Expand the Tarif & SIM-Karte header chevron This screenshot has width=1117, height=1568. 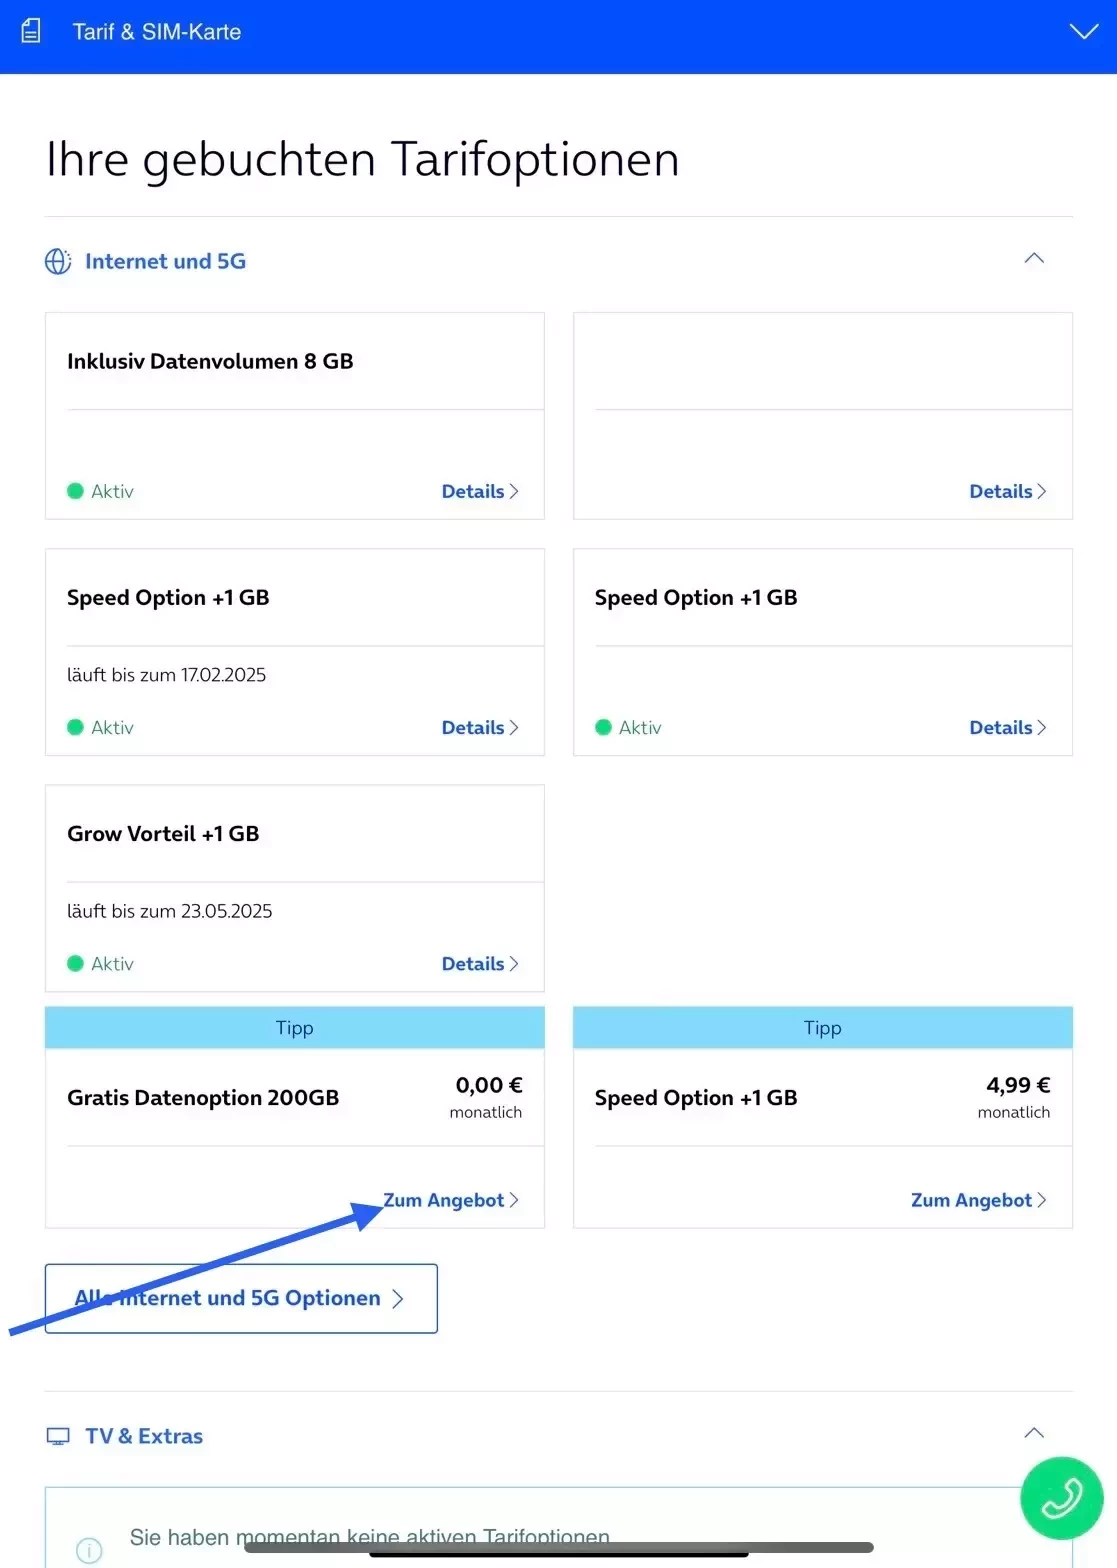click(1083, 32)
